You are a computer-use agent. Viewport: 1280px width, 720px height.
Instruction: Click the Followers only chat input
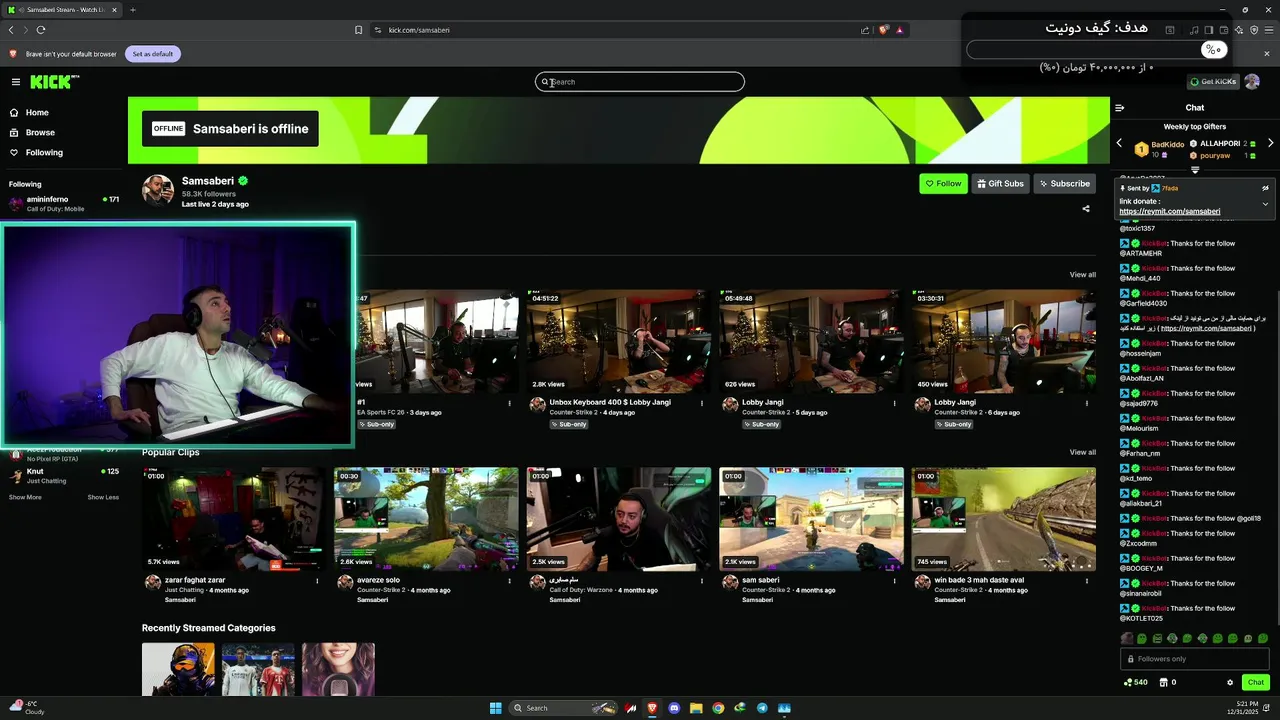pyautogui.click(x=1195, y=659)
